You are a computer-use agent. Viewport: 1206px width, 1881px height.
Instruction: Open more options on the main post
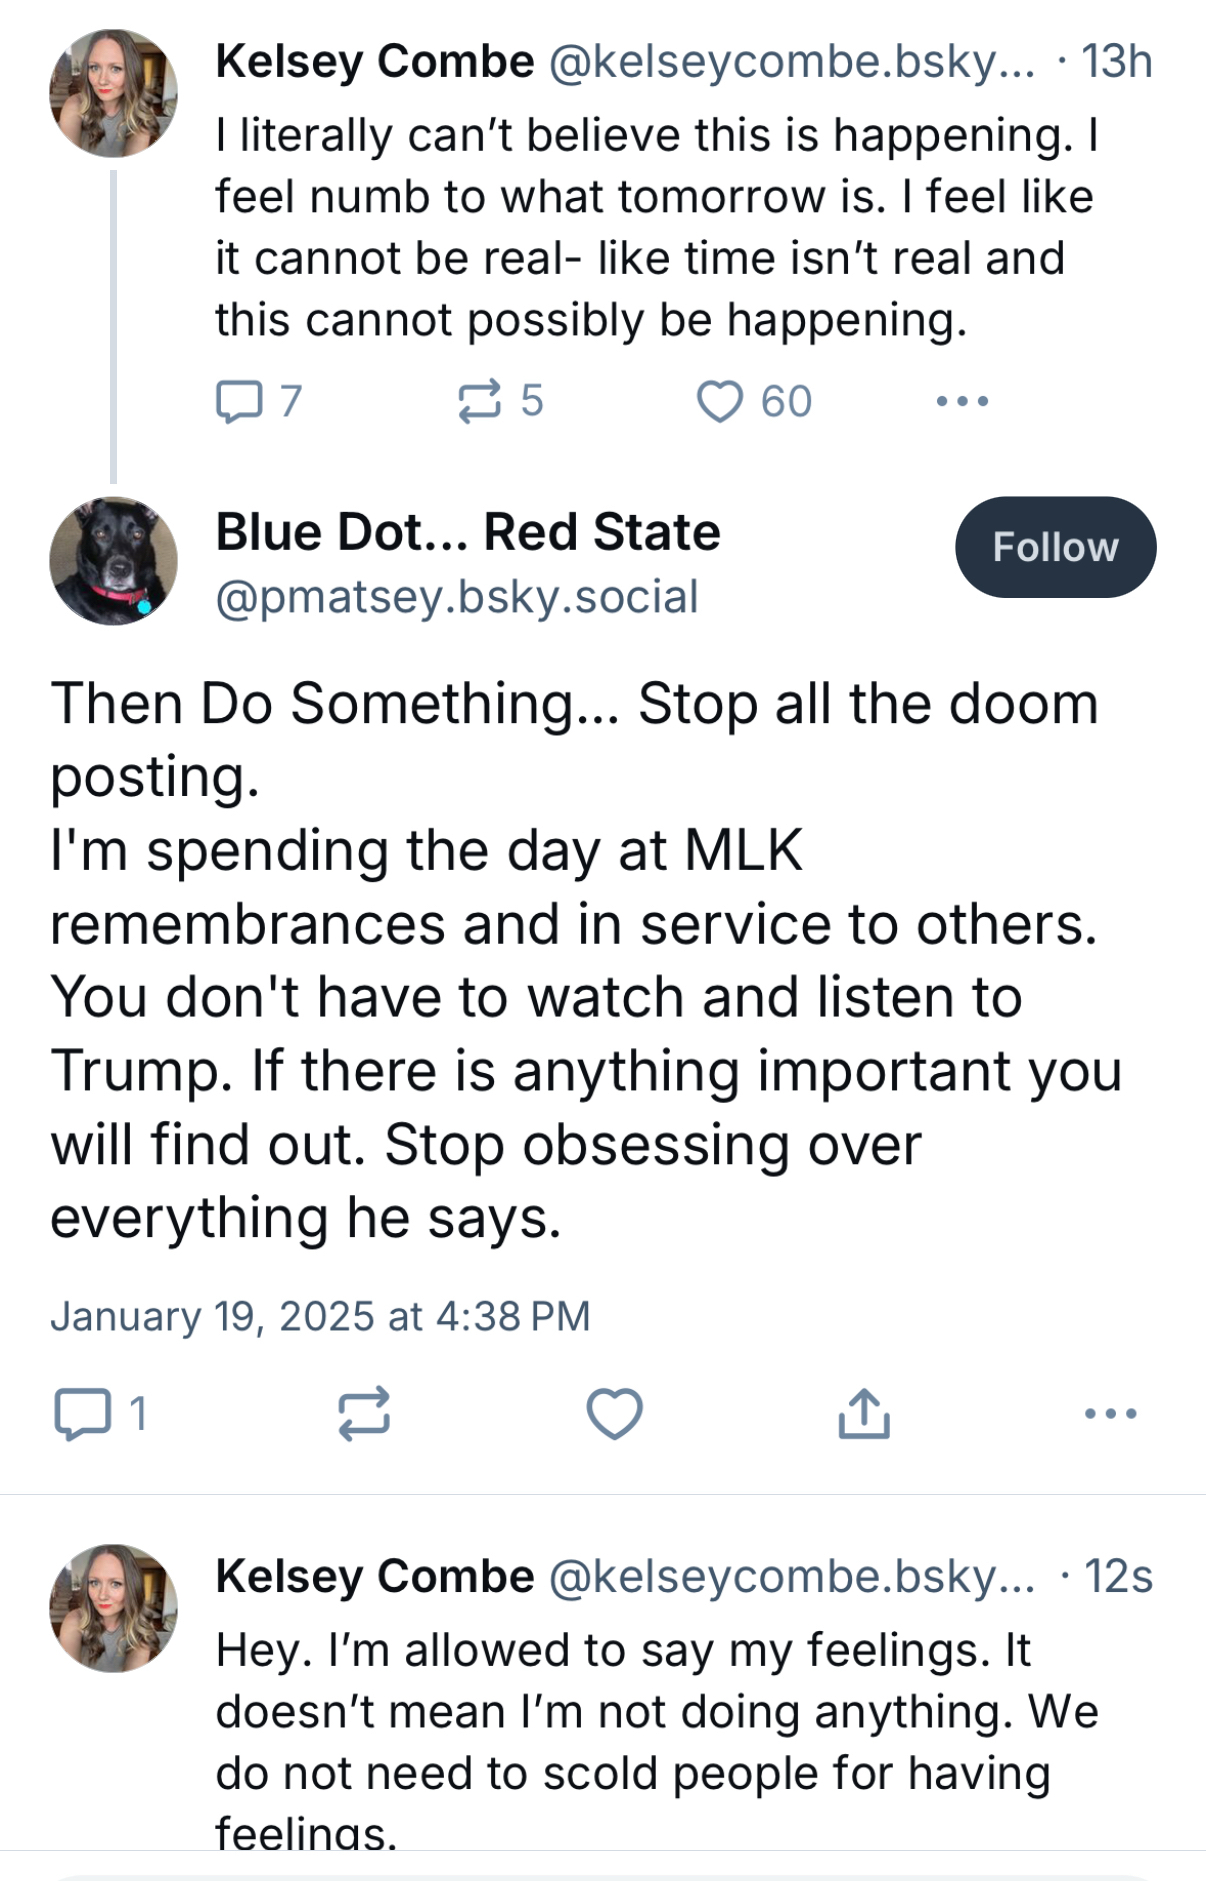[1110, 1414]
